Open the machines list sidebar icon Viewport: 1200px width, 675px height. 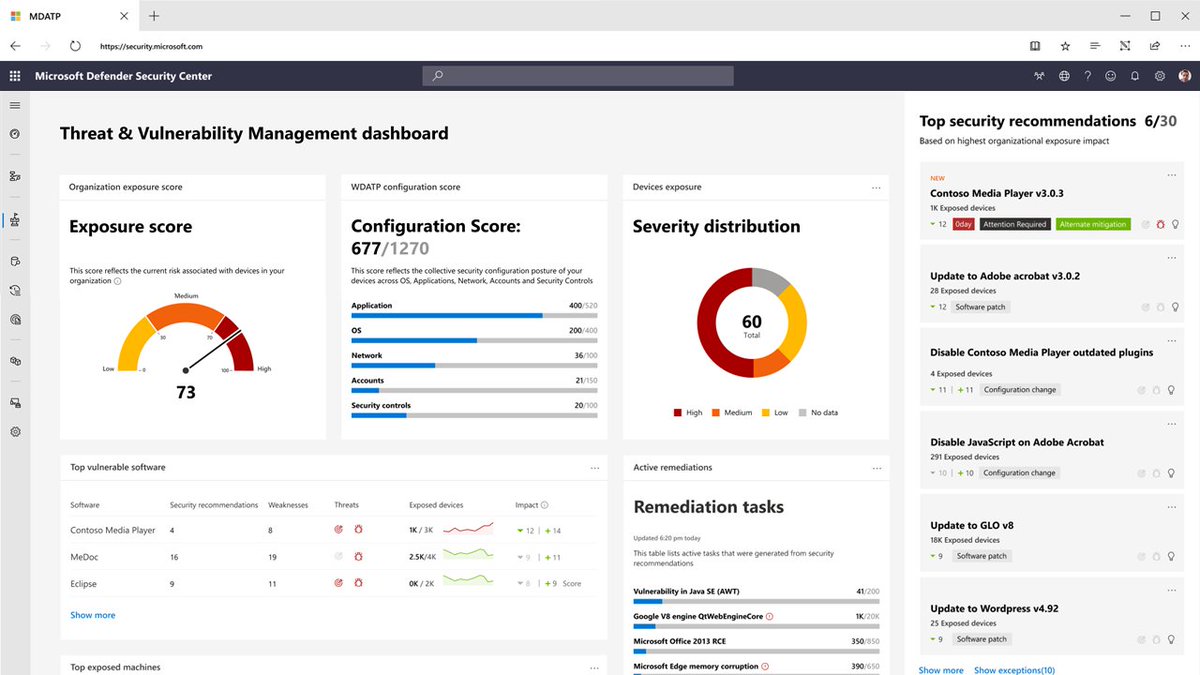coord(15,261)
